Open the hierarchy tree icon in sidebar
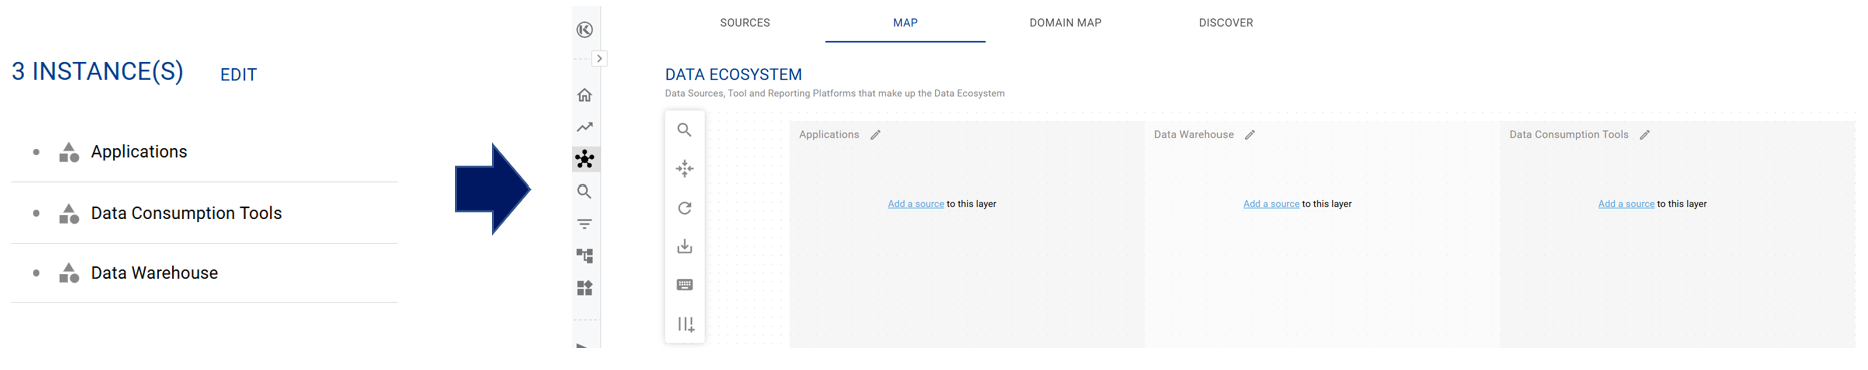The width and height of the screenshot is (1868, 370). point(585,256)
